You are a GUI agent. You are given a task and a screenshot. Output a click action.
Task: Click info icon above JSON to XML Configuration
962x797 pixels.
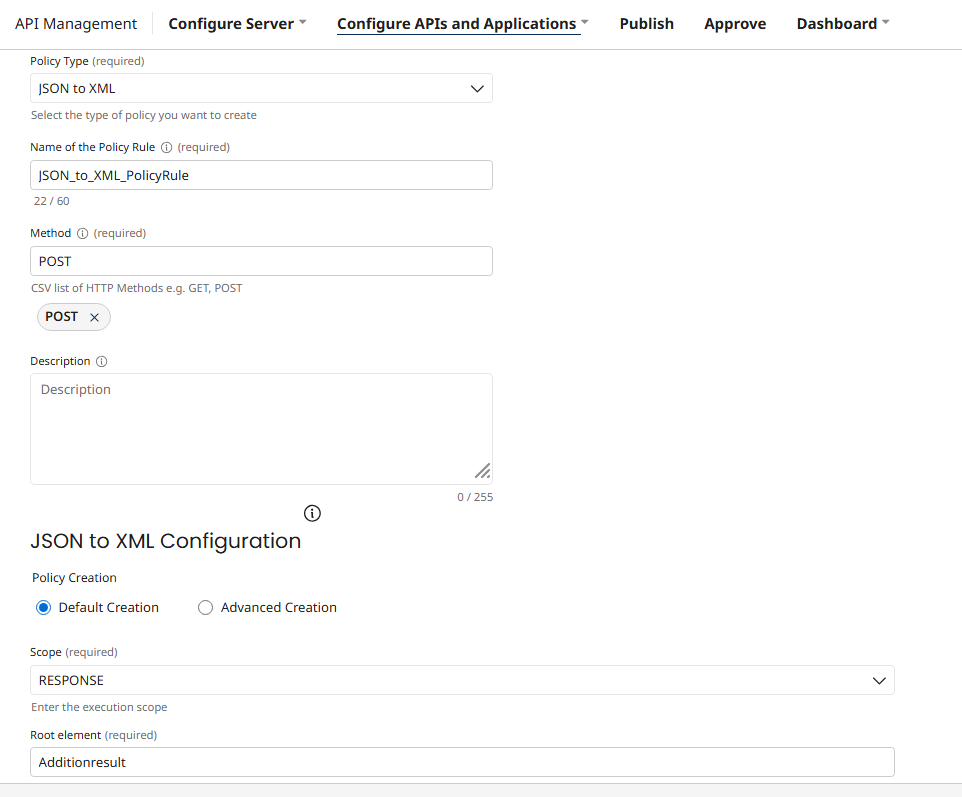pyautogui.click(x=312, y=513)
